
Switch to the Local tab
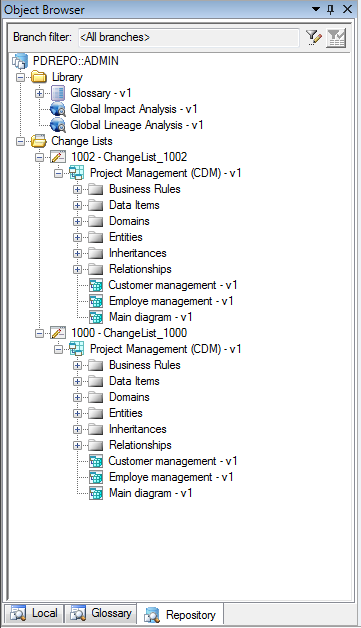click(x=34, y=613)
